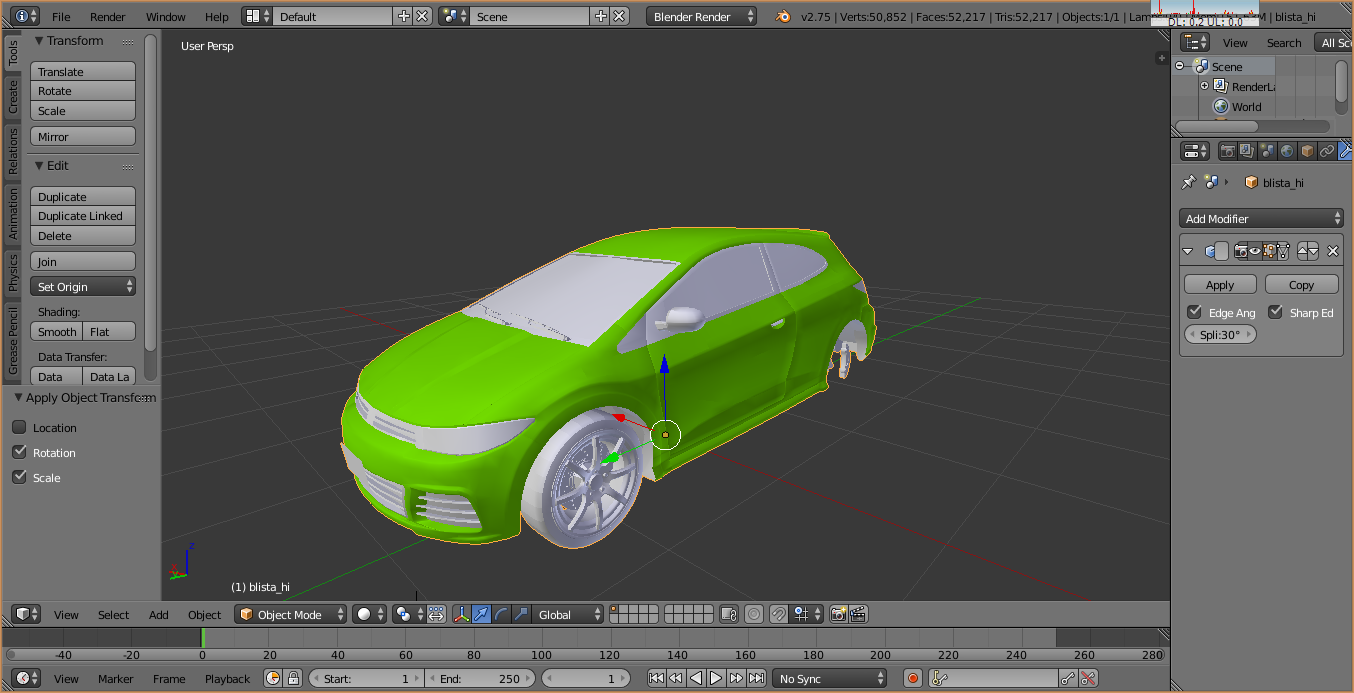The height and width of the screenshot is (693, 1354).
Task: Uncheck the Rotation checkbox
Action: [19, 452]
